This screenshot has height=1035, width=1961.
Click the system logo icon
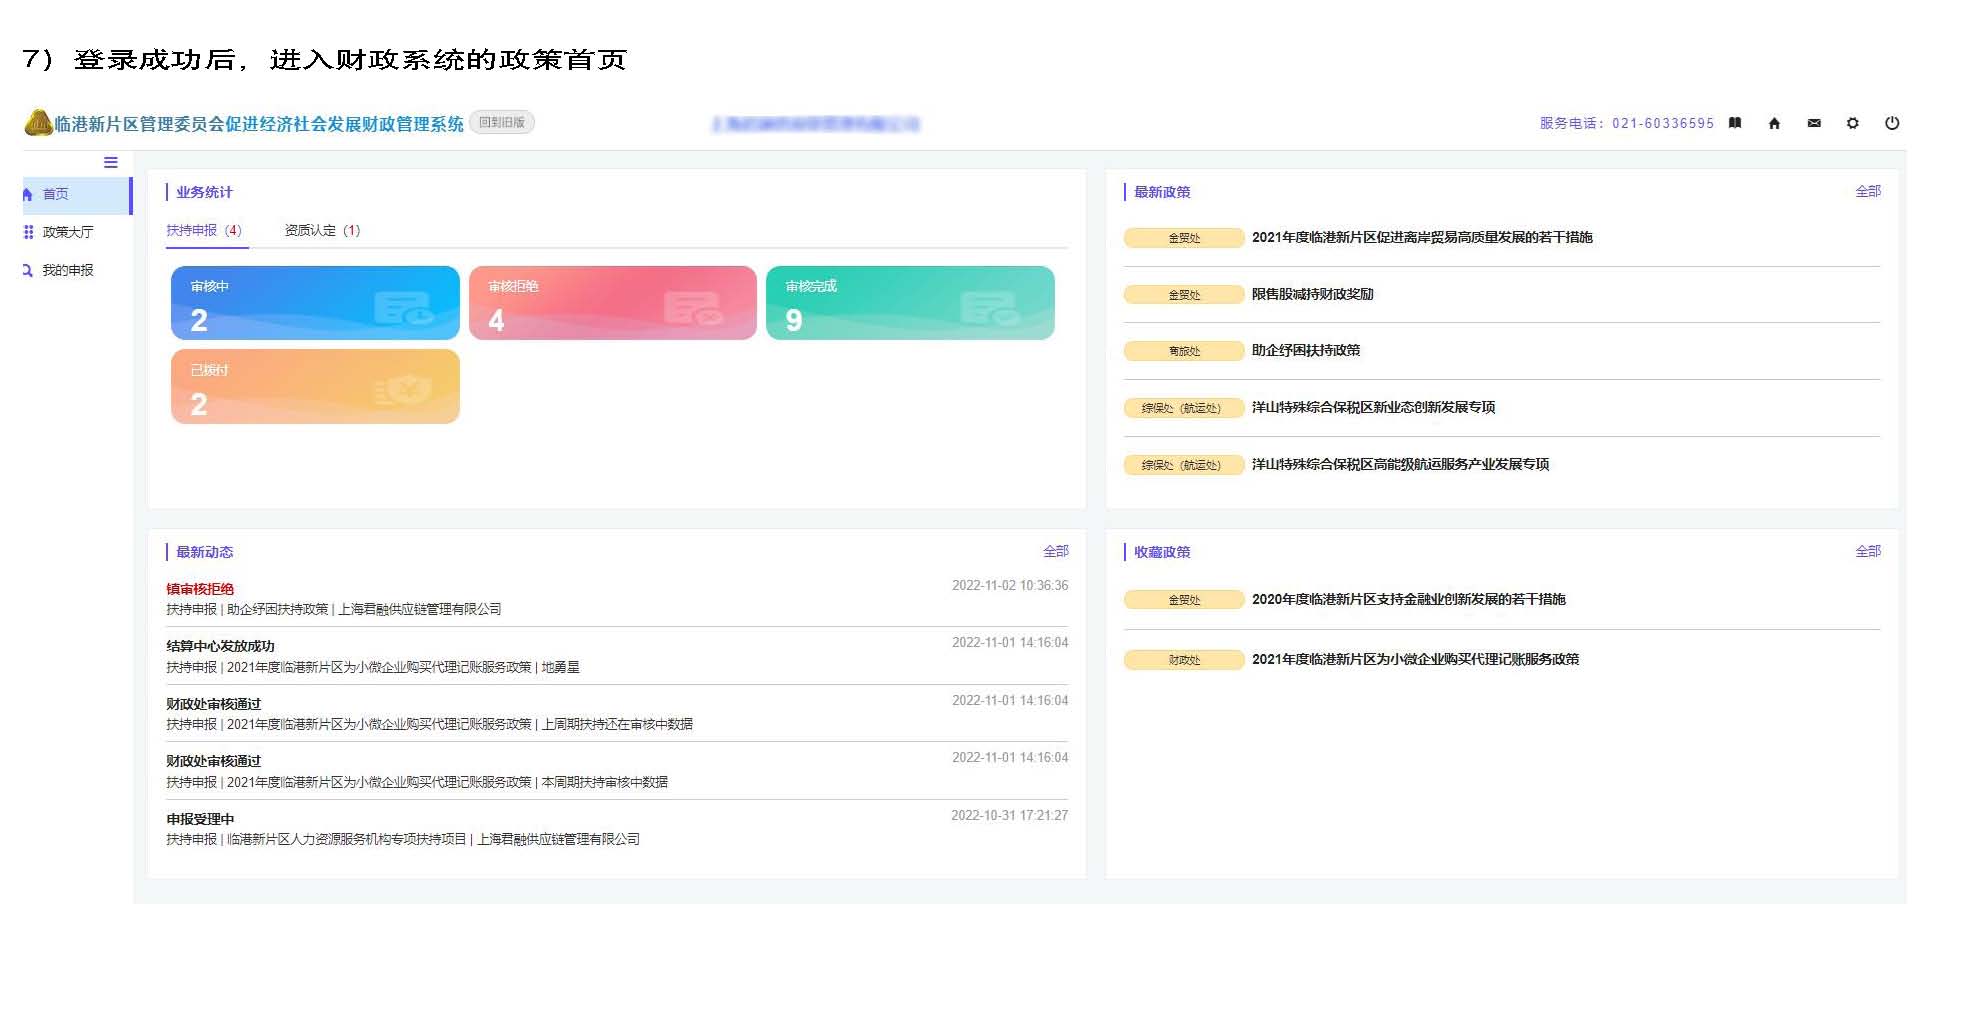(x=38, y=123)
